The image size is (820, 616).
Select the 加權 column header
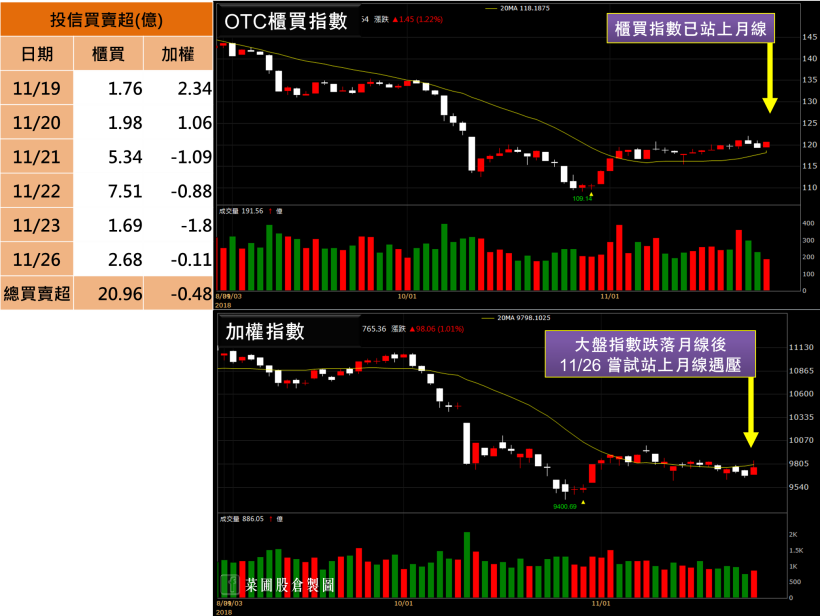point(178,53)
